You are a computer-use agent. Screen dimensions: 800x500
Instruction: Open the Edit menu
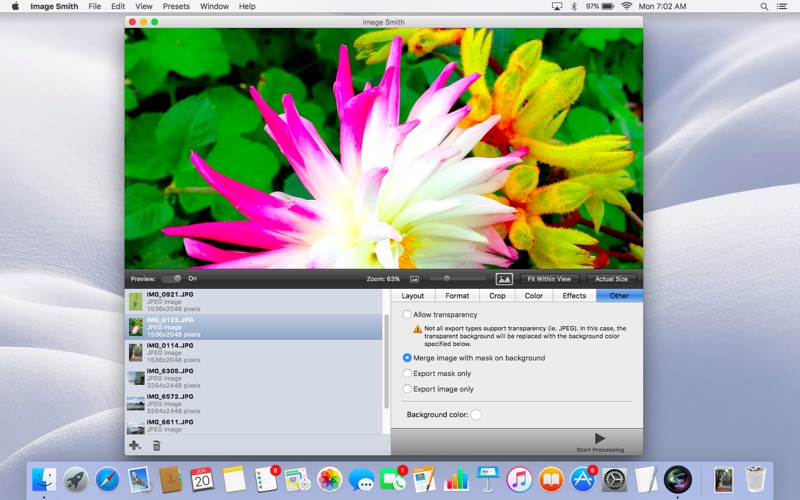click(118, 7)
